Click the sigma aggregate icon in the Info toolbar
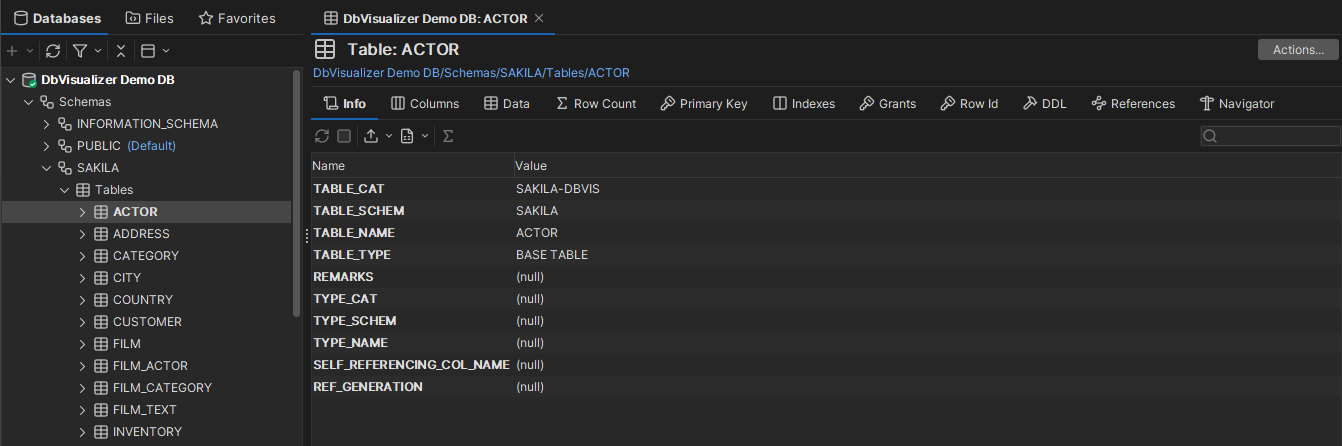1342x446 pixels. pyautogui.click(x=448, y=136)
